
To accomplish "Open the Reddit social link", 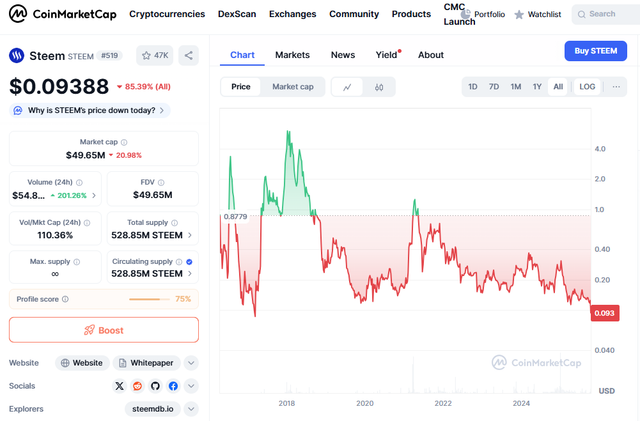I will pos(138,385).
